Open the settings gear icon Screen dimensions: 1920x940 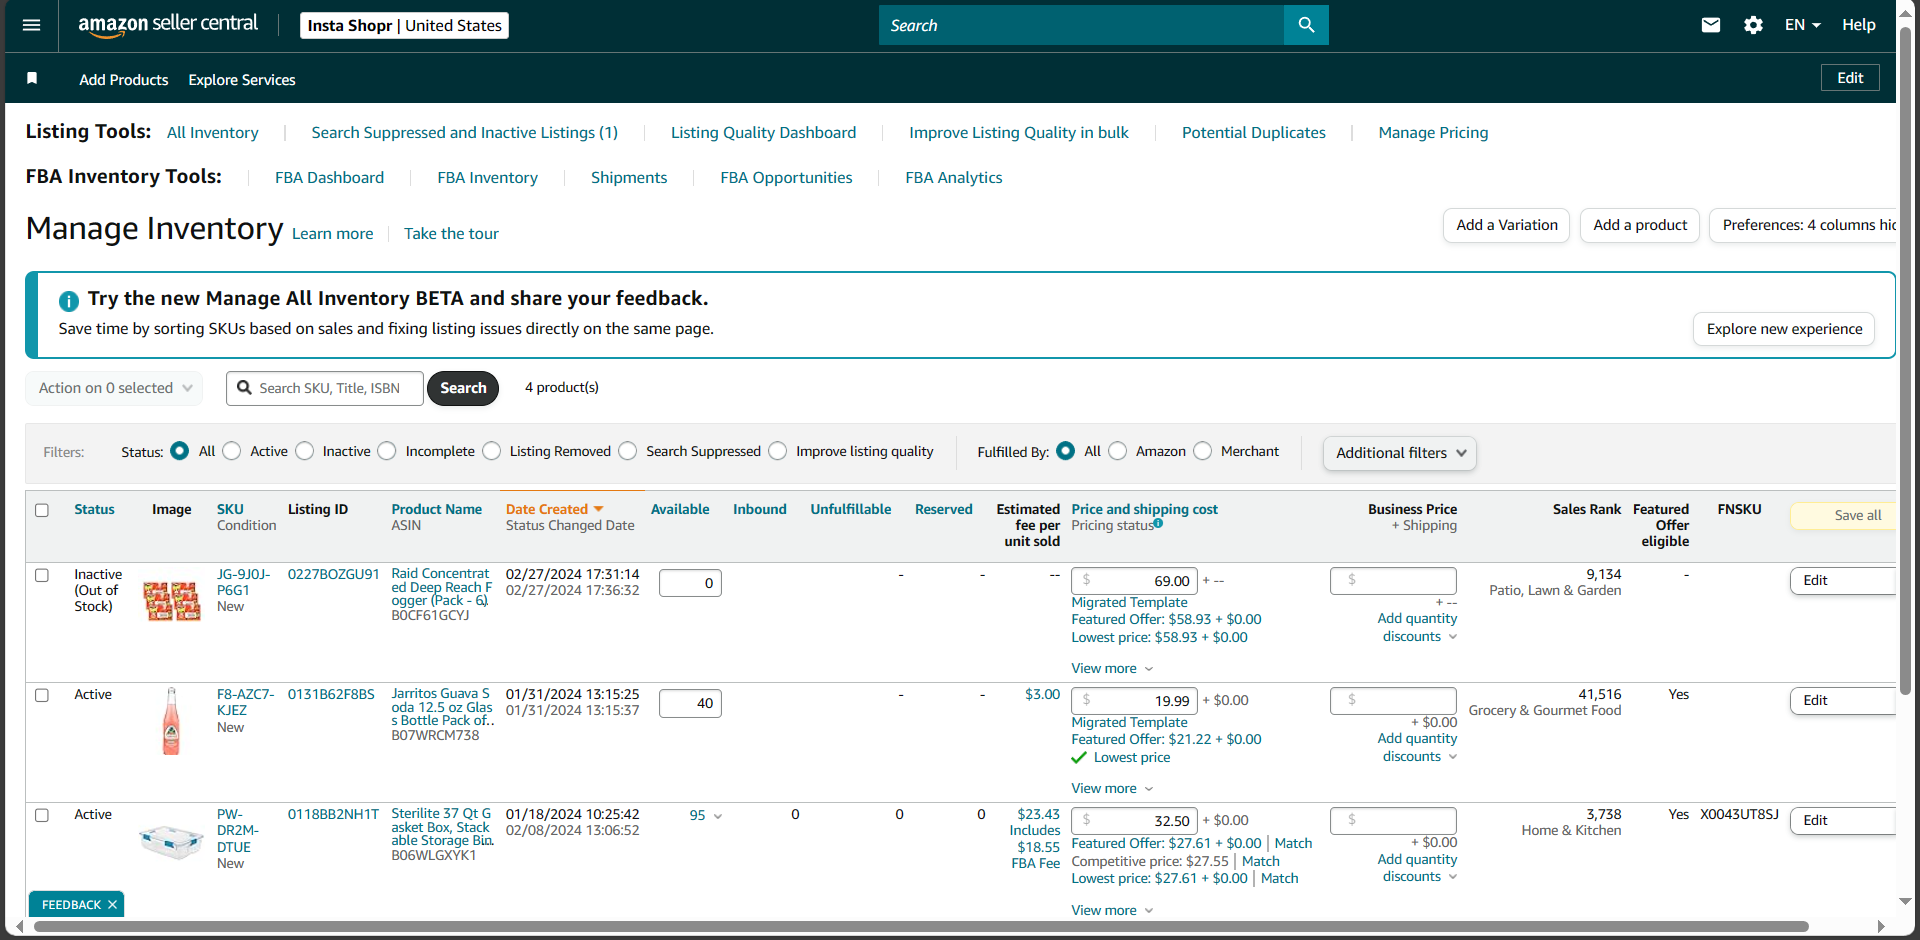(1753, 25)
